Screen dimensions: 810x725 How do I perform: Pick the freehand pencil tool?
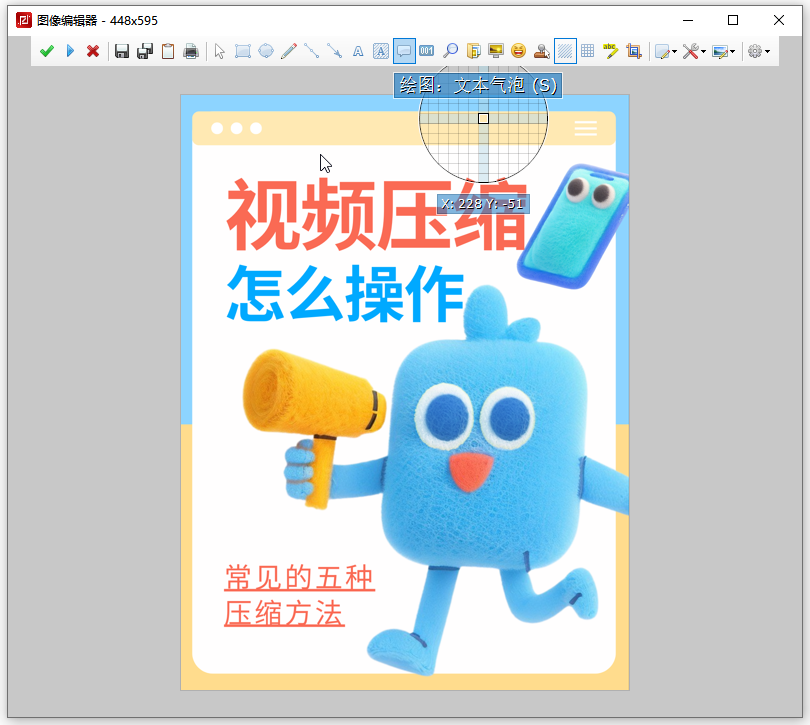pos(289,51)
